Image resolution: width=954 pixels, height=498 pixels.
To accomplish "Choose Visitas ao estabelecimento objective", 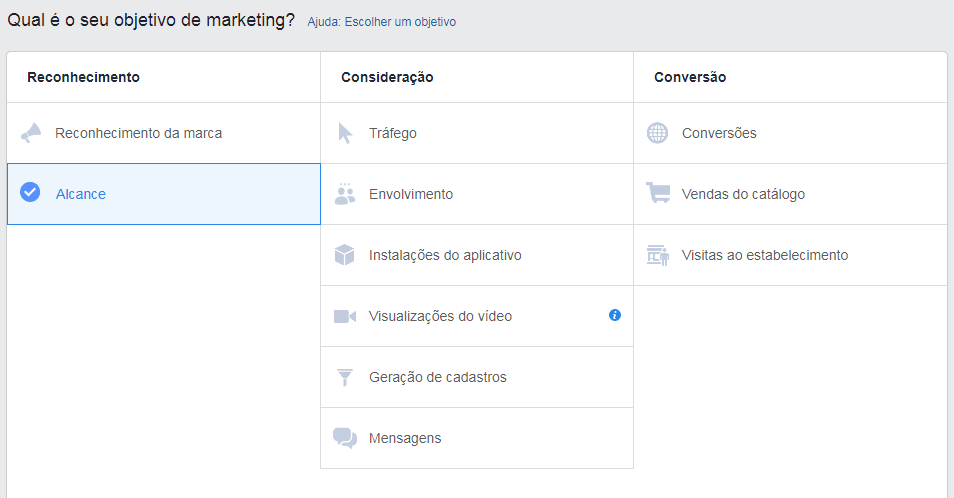I will (x=765, y=255).
